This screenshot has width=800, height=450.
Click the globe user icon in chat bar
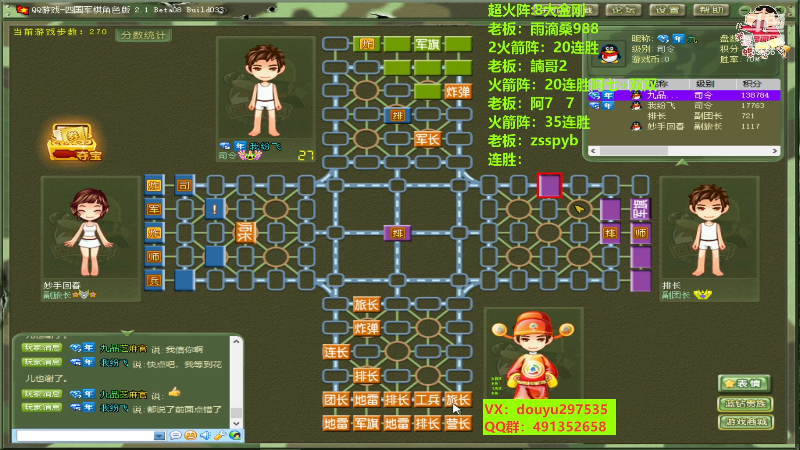coord(235,435)
